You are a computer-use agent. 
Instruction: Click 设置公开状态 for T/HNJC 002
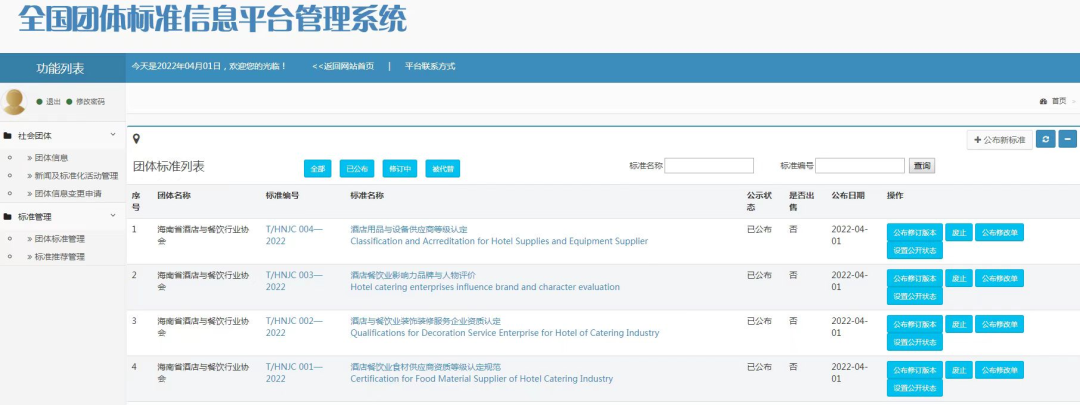pyautogui.click(x=915, y=342)
